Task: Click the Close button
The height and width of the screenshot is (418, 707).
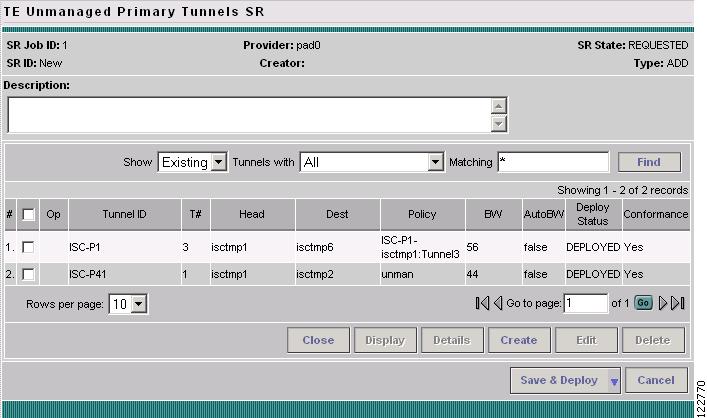Action: [318, 340]
